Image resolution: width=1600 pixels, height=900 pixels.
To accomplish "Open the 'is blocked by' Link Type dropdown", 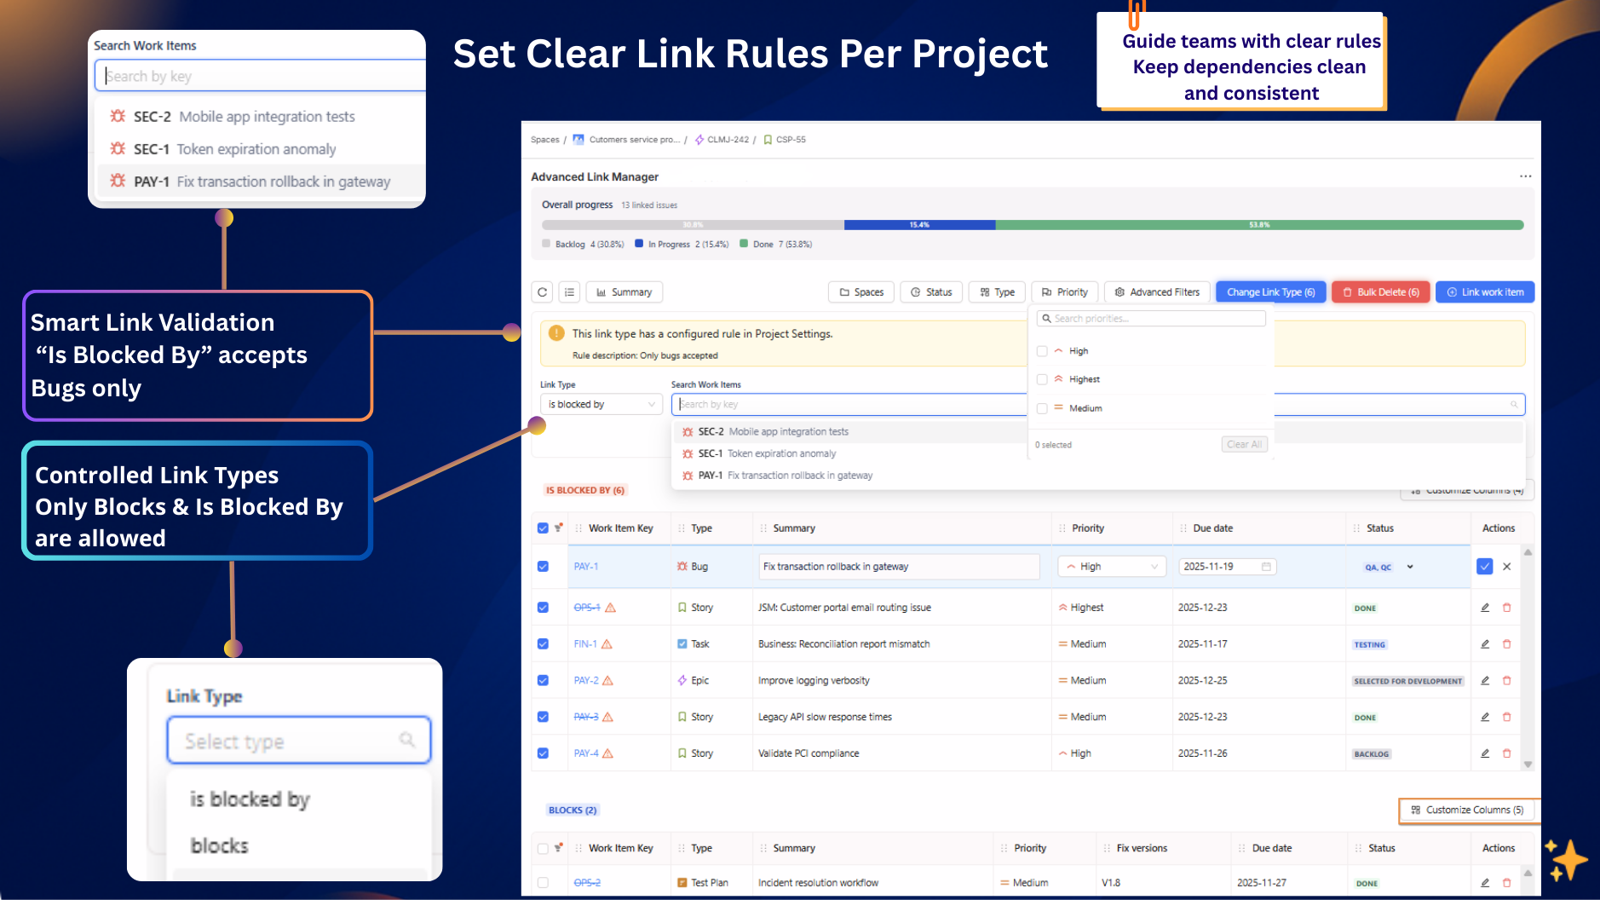I will [x=600, y=404].
